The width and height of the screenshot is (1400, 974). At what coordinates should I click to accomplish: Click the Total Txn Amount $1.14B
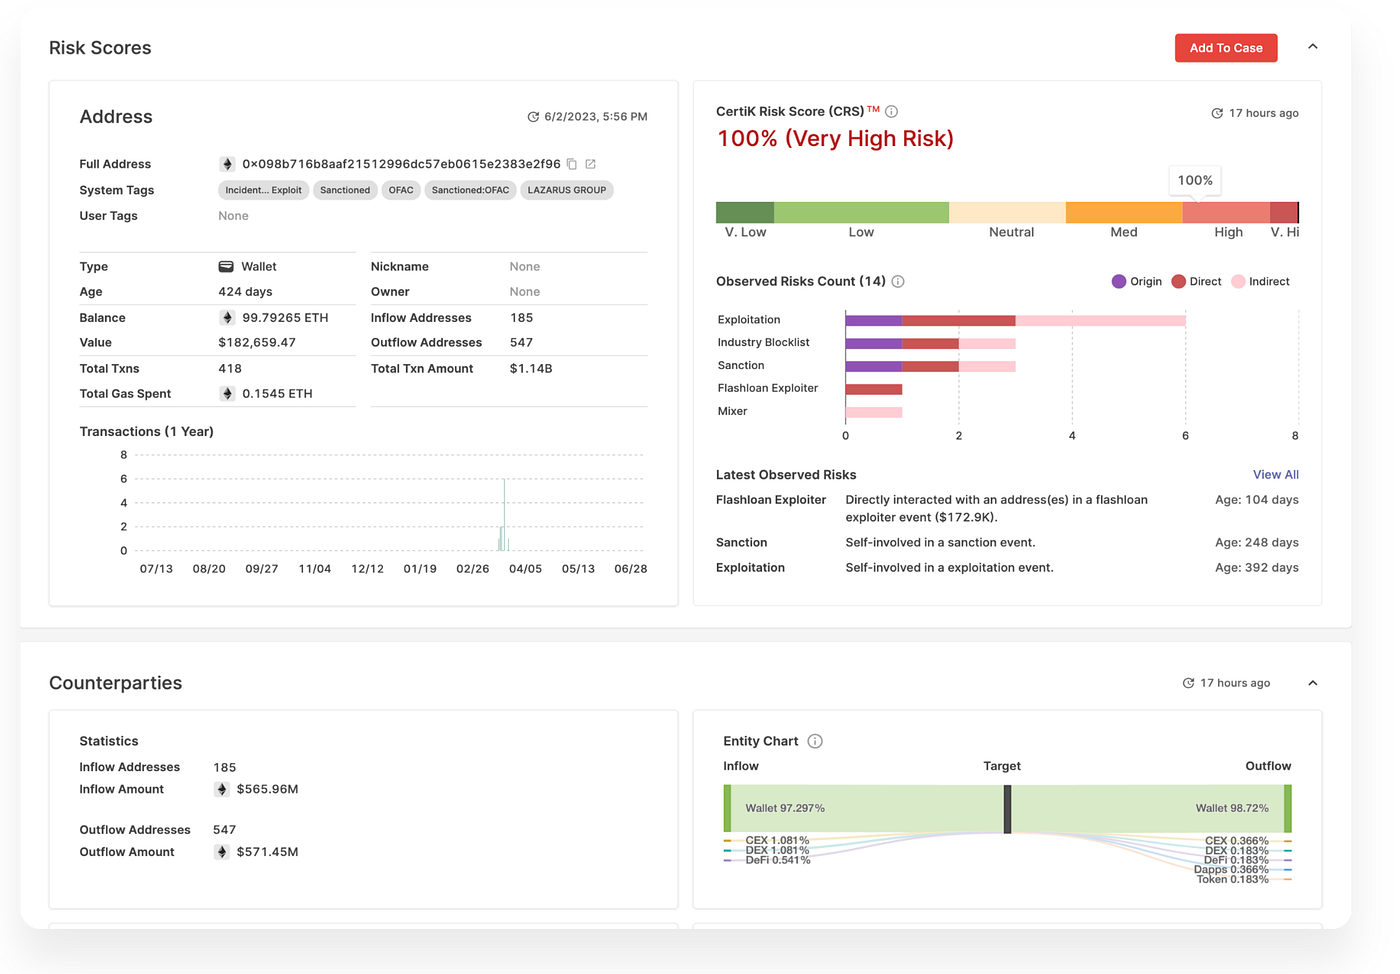tap(531, 369)
